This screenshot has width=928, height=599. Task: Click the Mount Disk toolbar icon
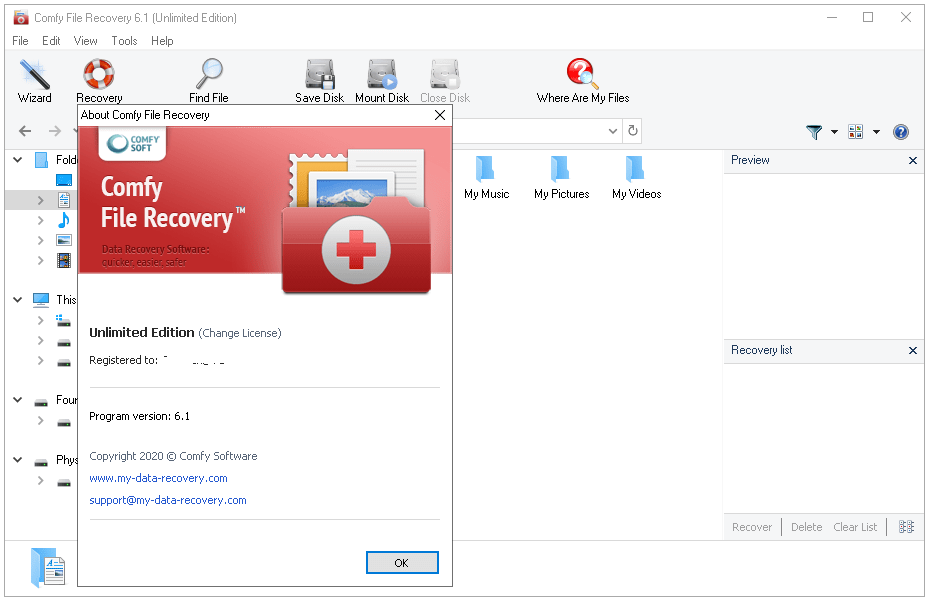[382, 81]
